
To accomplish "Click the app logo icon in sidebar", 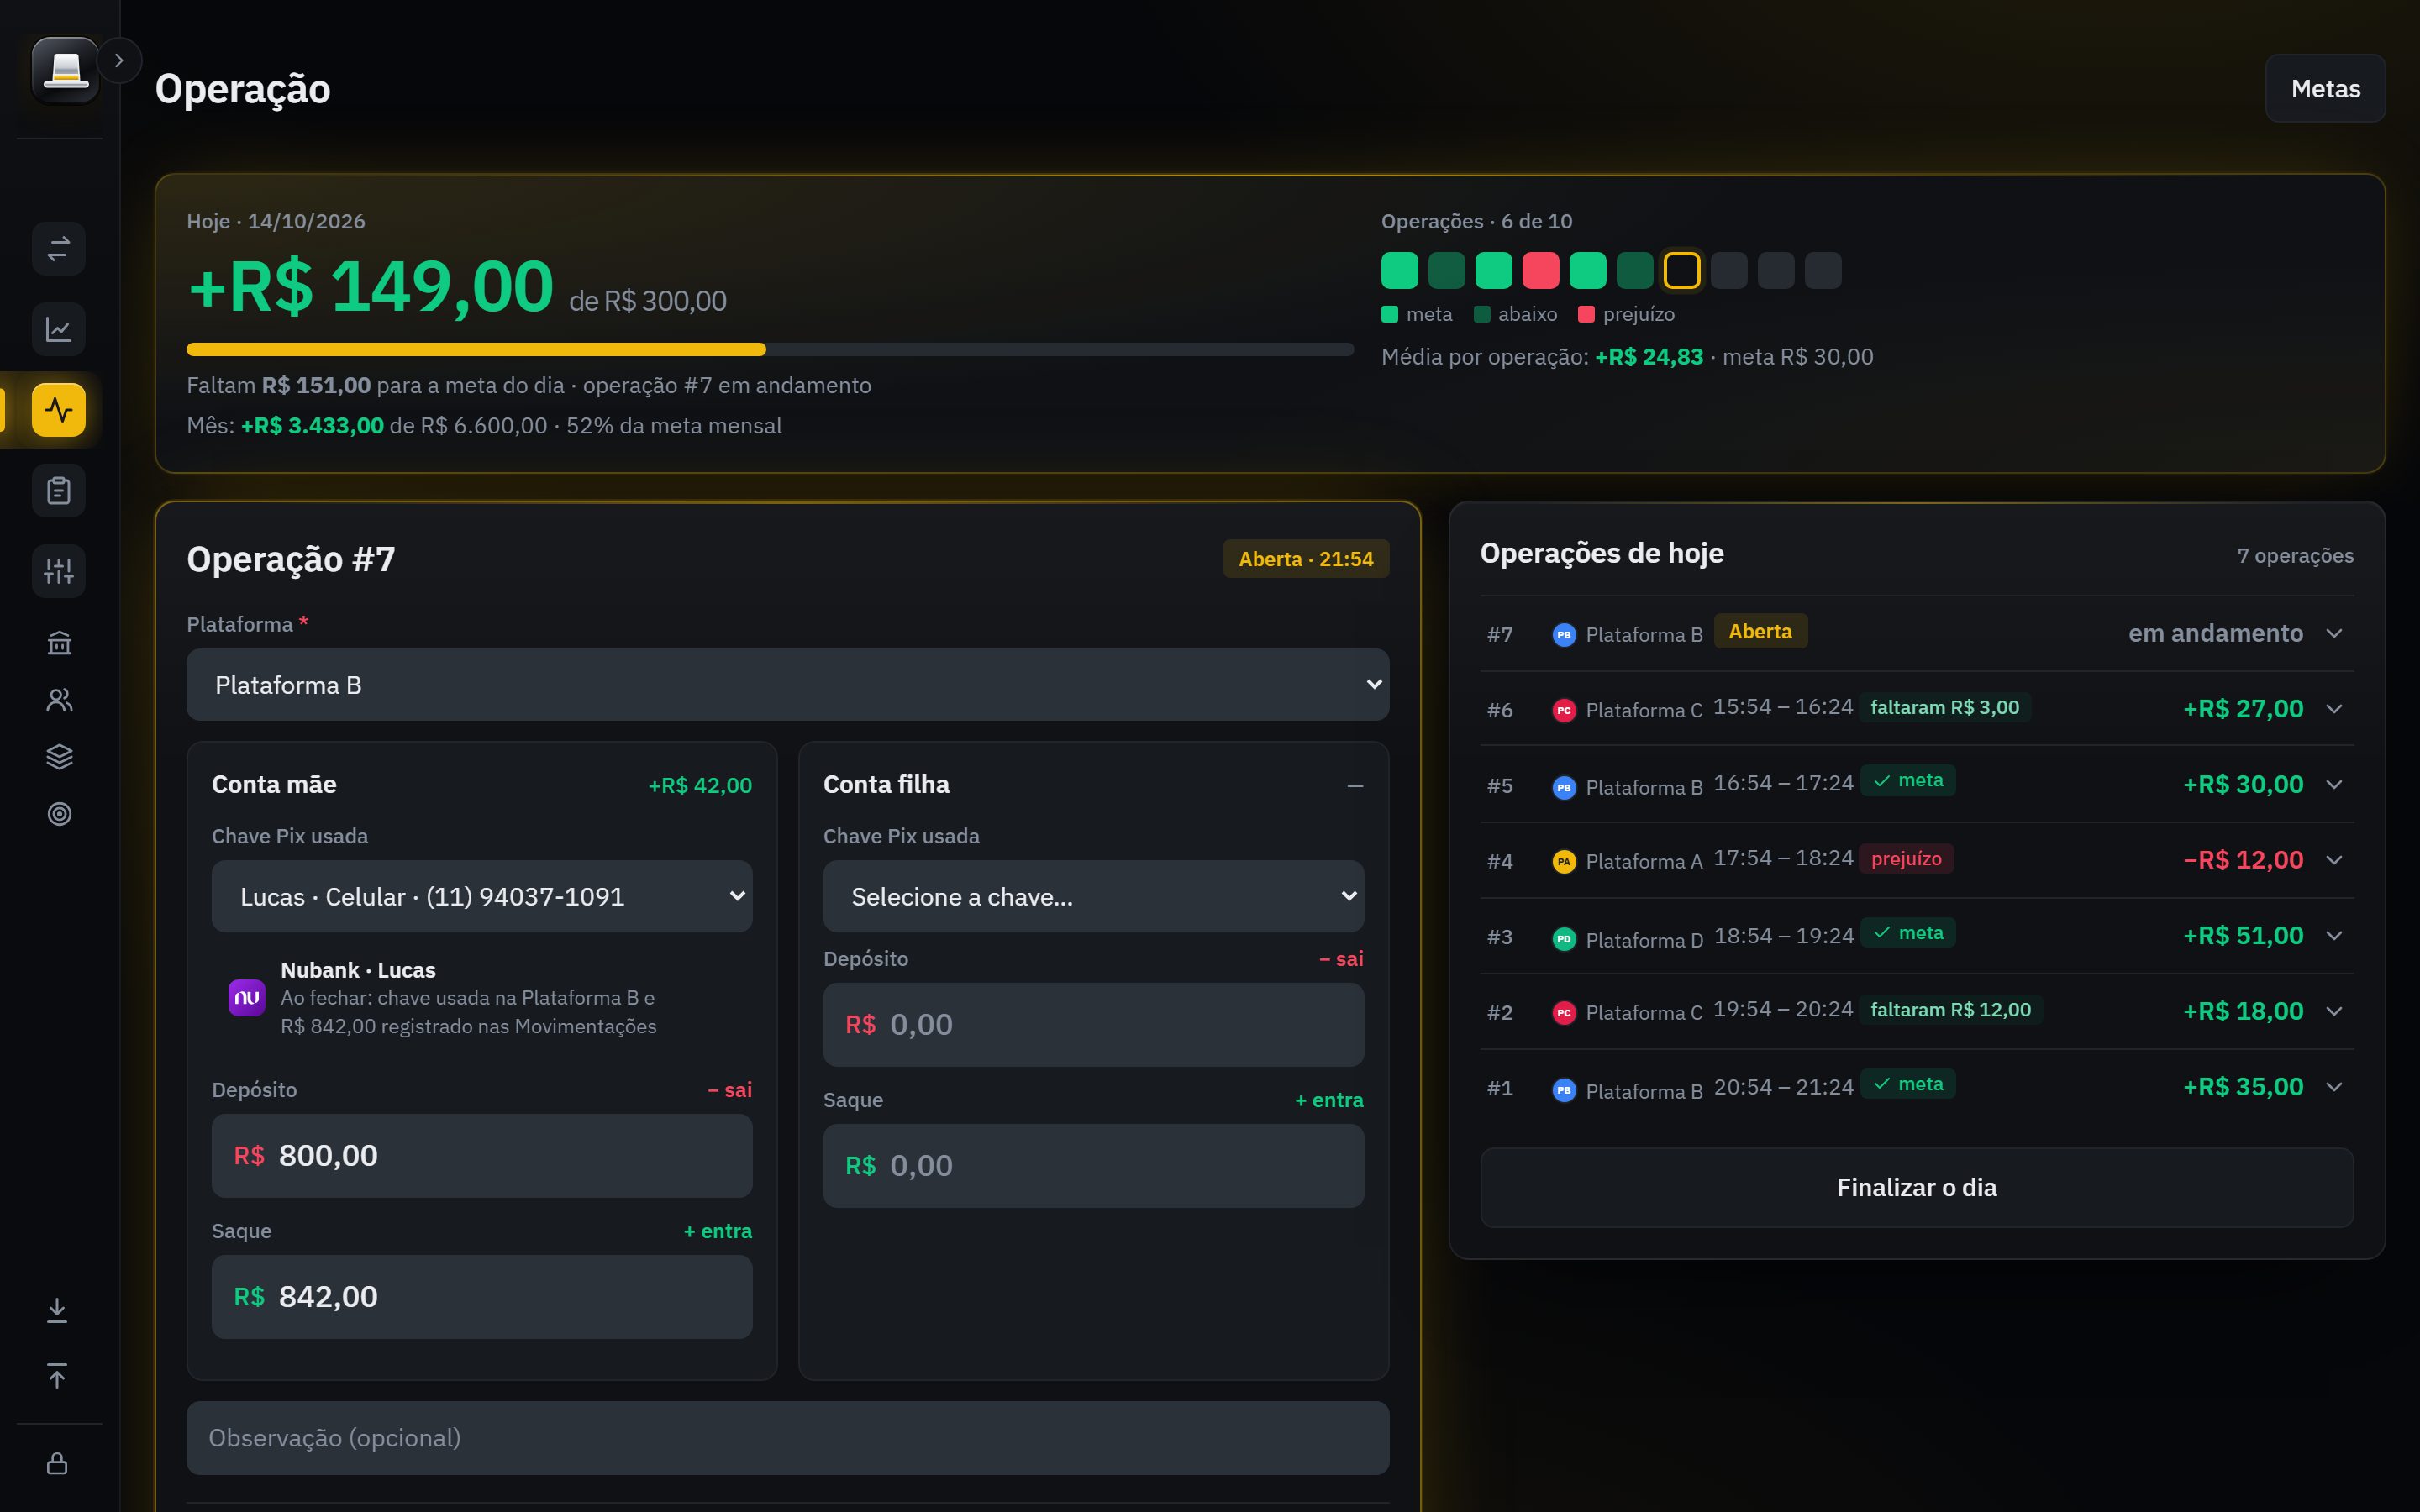I will pos(65,70).
